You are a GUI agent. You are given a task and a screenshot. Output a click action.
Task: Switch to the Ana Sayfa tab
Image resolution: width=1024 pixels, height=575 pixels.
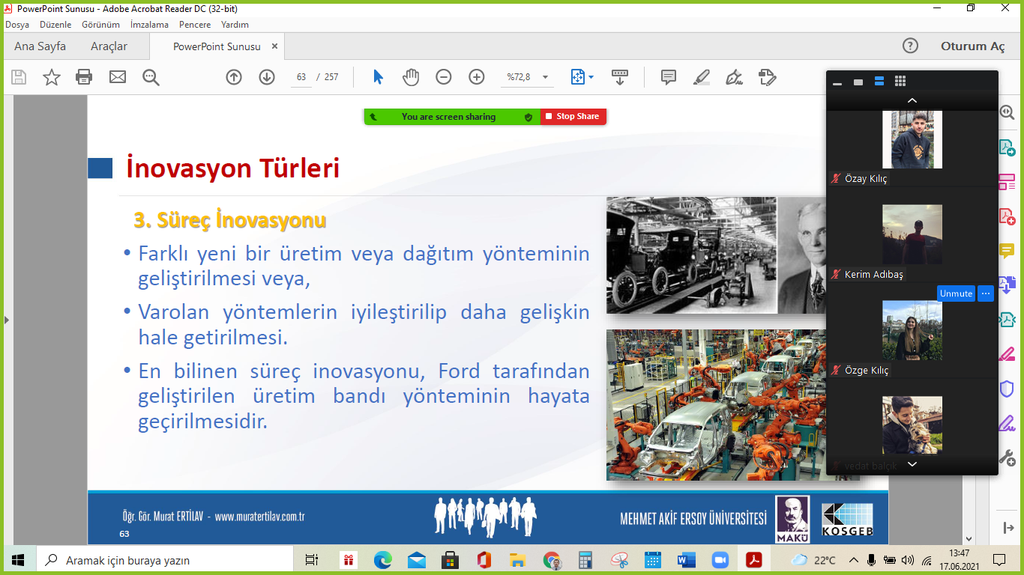[40, 46]
